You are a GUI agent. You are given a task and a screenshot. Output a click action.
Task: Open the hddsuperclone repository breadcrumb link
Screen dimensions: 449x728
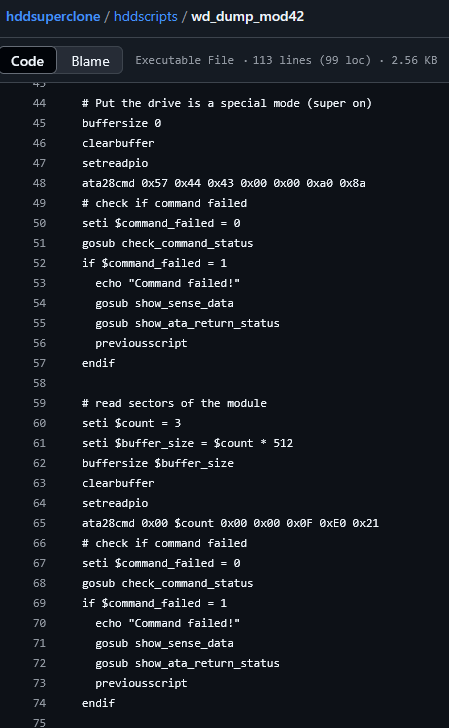(x=53, y=17)
